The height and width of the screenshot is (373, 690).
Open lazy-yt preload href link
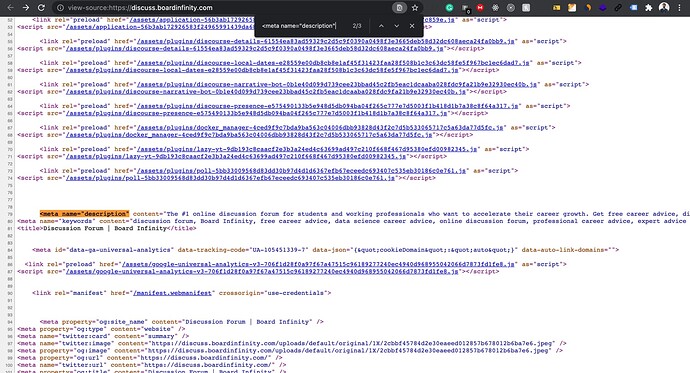(307, 149)
